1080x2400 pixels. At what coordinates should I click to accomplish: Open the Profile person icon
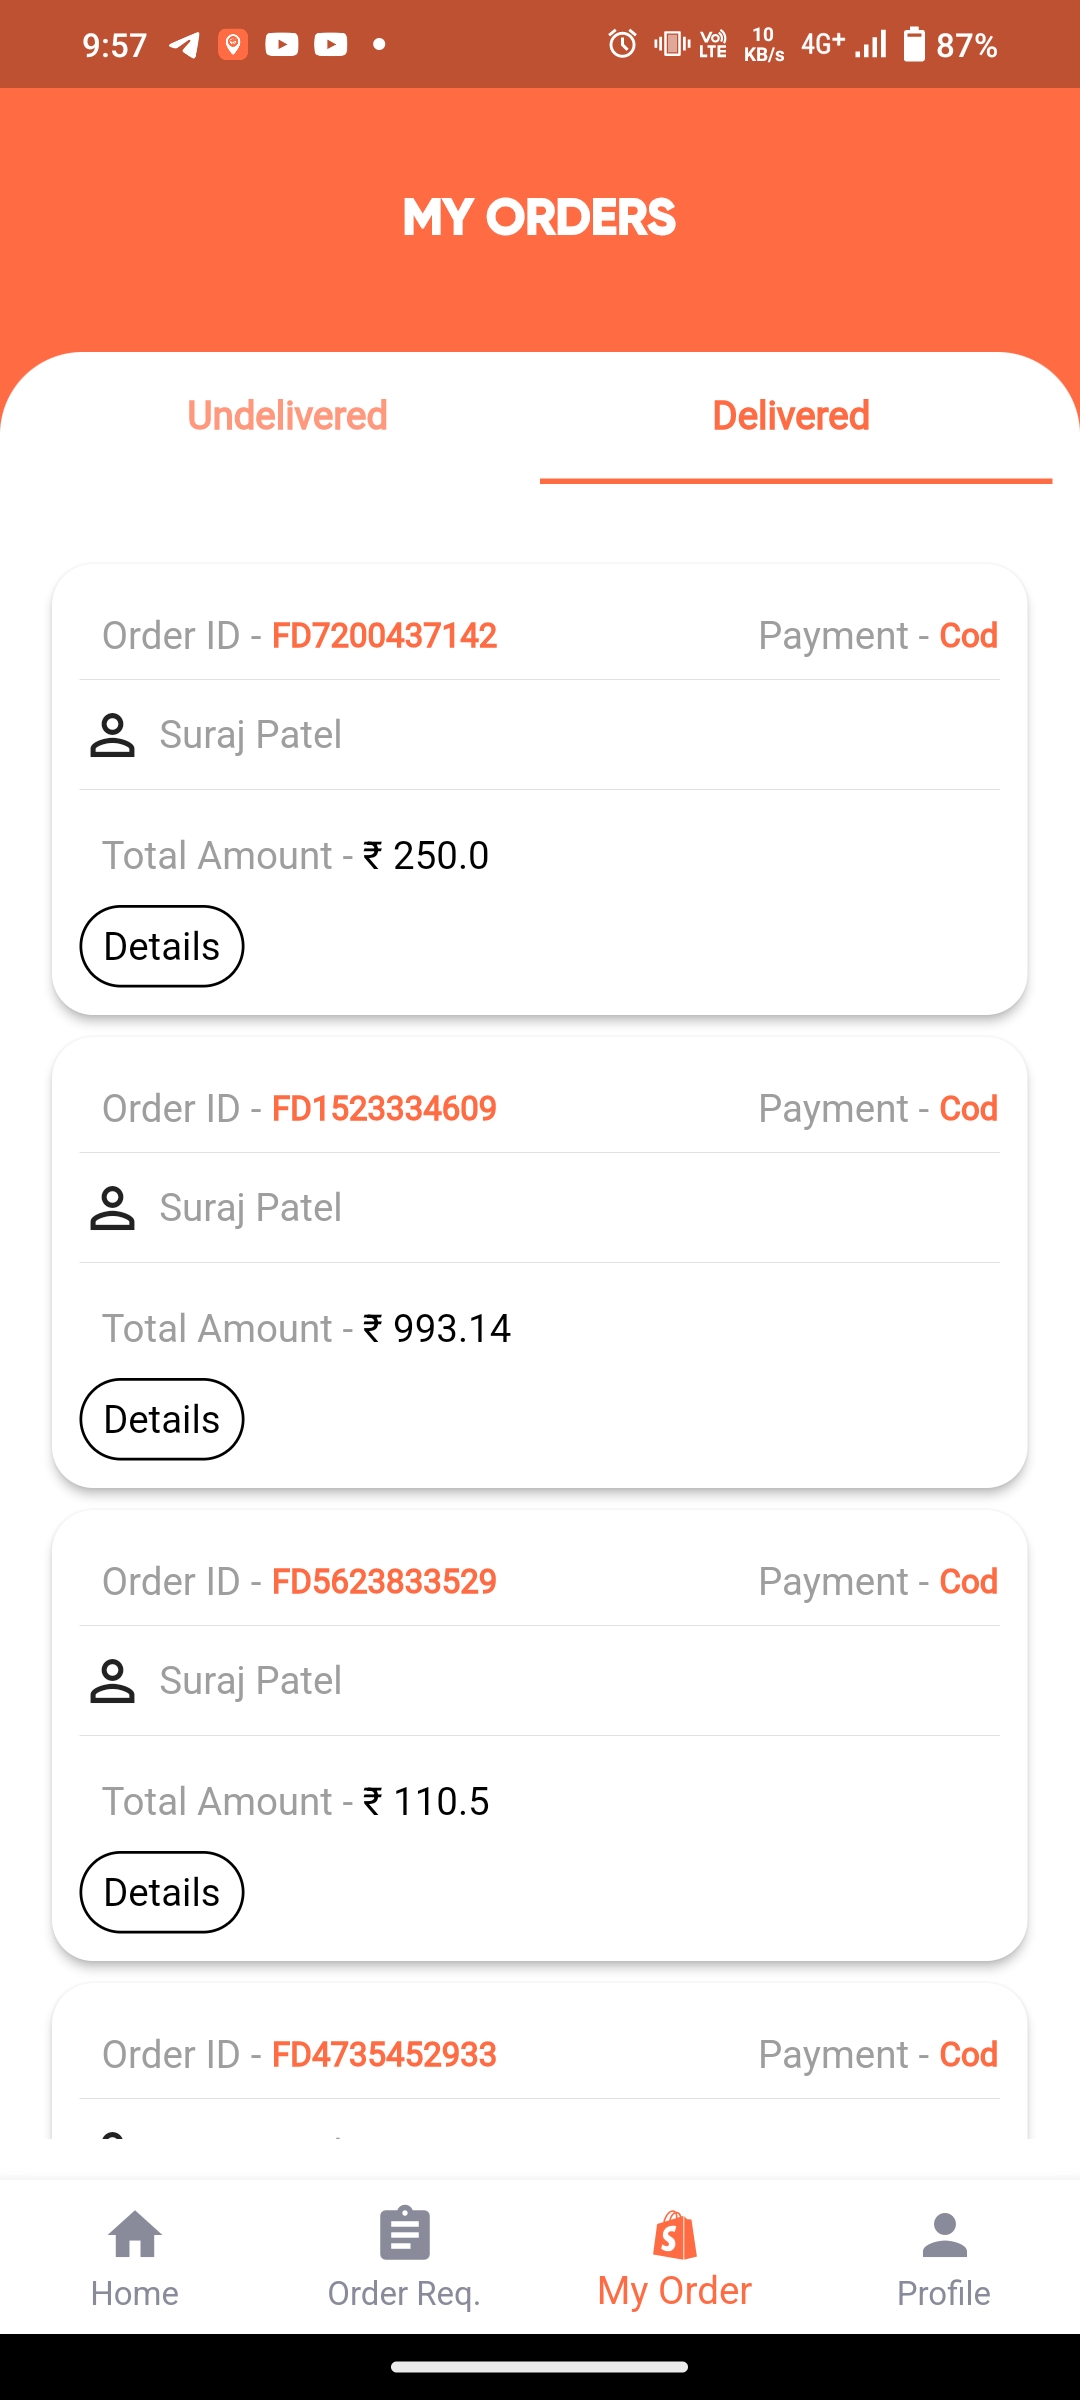click(x=944, y=2235)
